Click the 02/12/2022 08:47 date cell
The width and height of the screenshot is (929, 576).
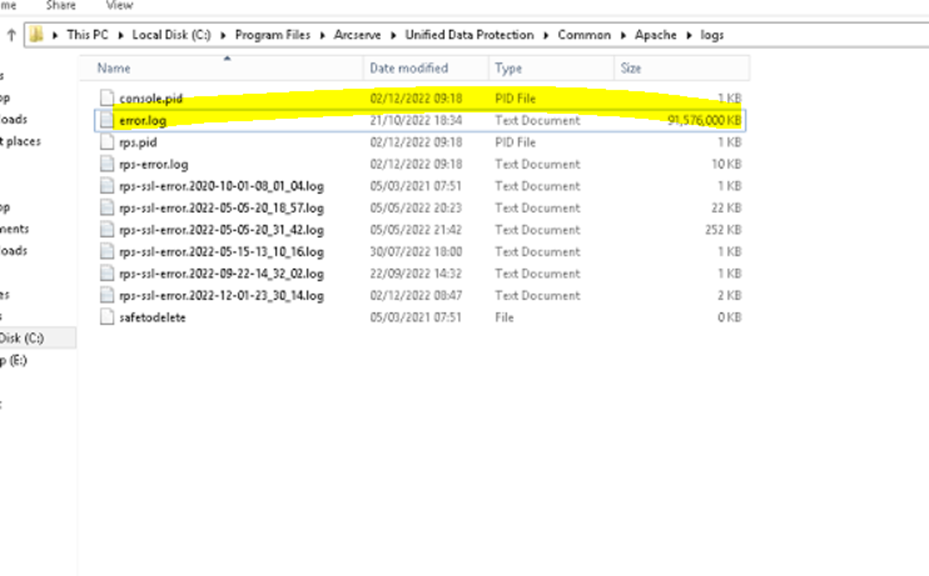(x=416, y=296)
